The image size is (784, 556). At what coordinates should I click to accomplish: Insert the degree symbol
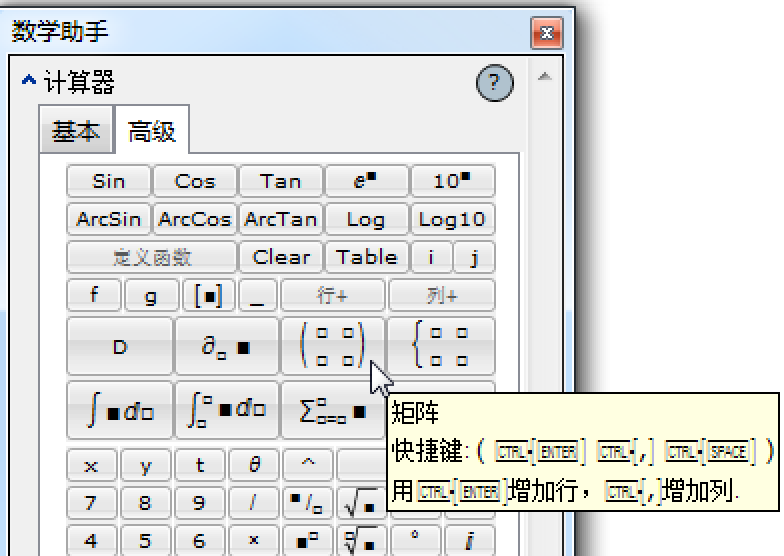coord(415,540)
